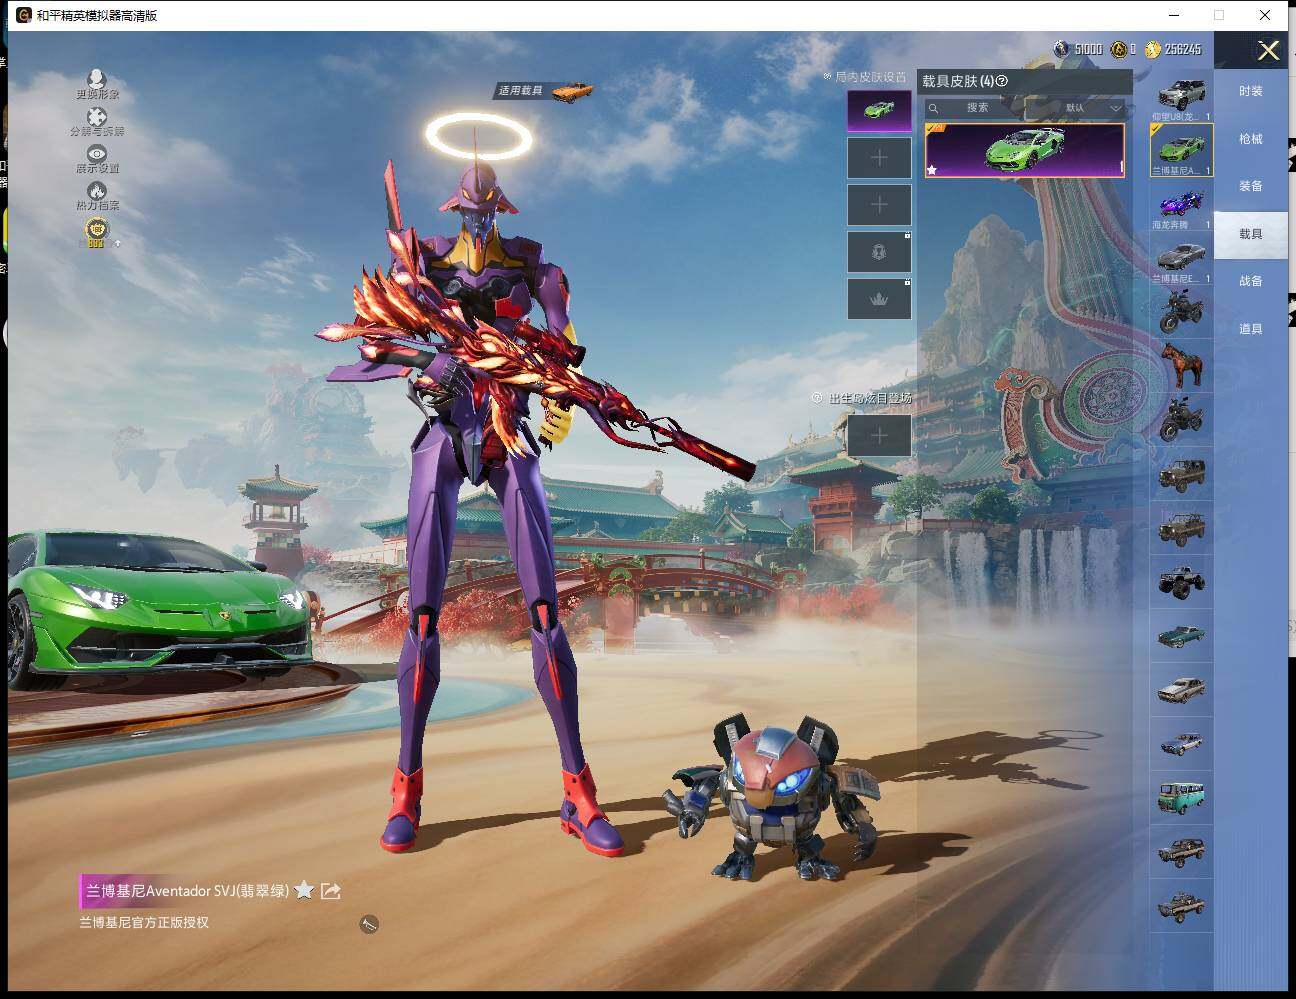
Task: Click the help question mark beside 载具皮肤
Action: 1002,81
